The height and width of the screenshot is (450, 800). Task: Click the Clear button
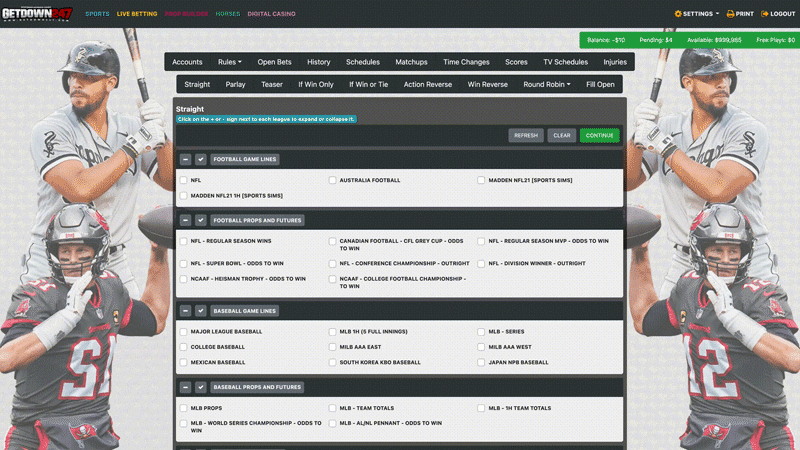pos(562,135)
